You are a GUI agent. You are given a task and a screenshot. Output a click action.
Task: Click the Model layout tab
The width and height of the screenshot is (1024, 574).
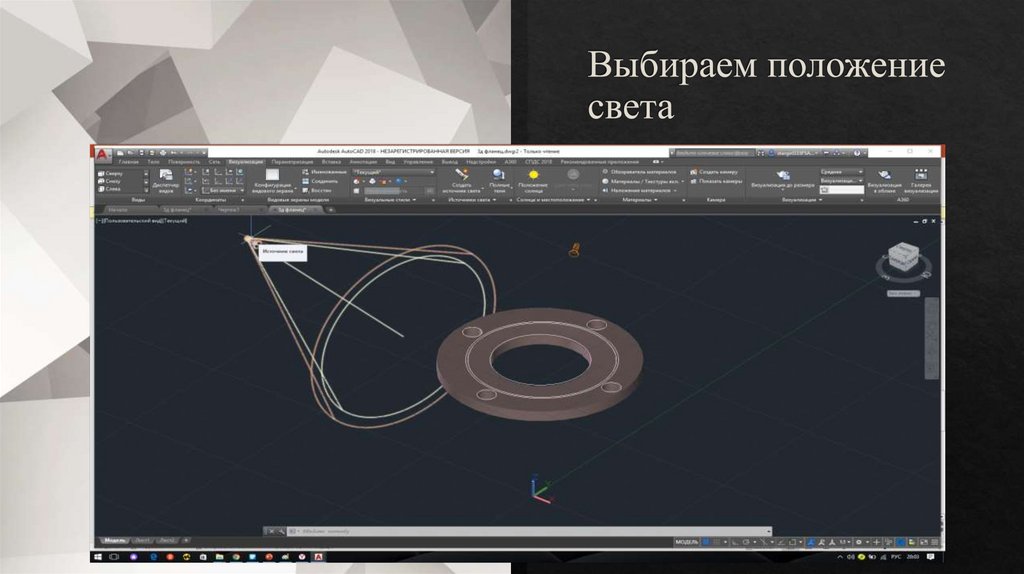(114, 540)
